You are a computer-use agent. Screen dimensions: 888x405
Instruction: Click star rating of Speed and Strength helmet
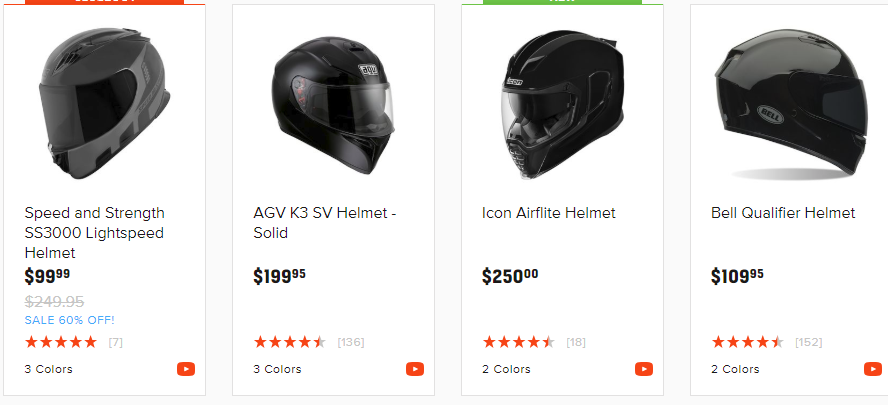[61, 342]
